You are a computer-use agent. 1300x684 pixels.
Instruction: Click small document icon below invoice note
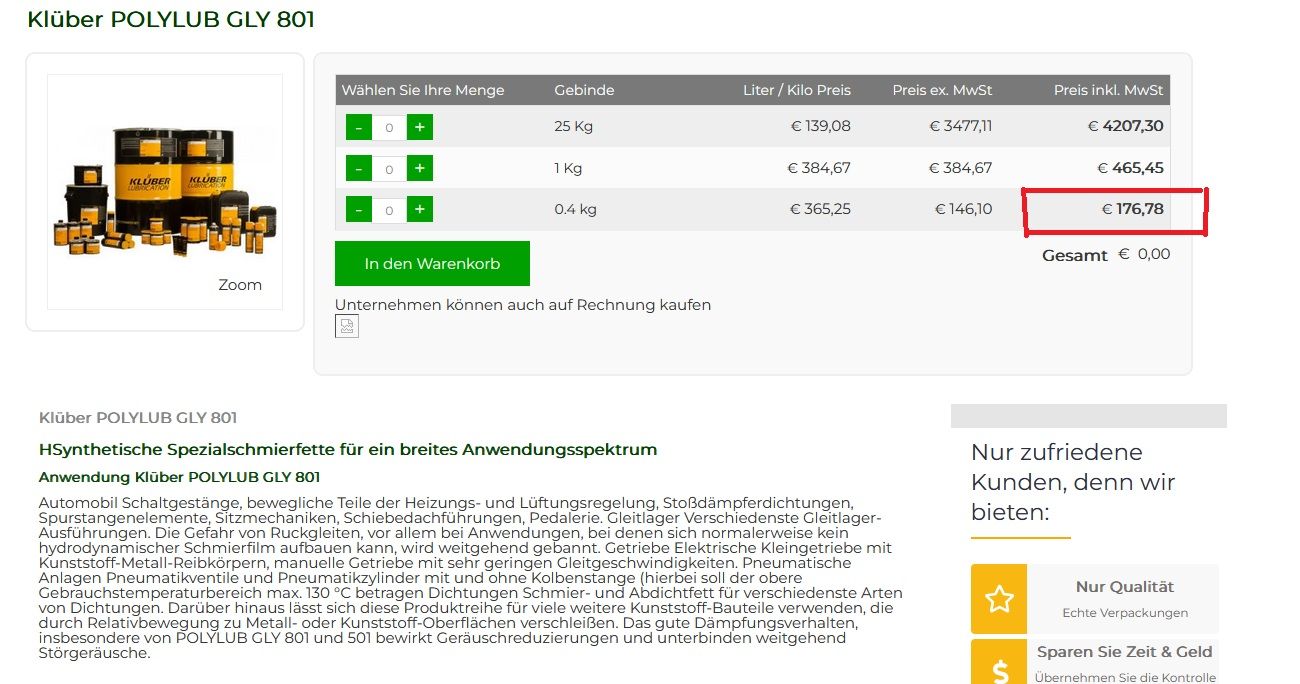coord(346,326)
